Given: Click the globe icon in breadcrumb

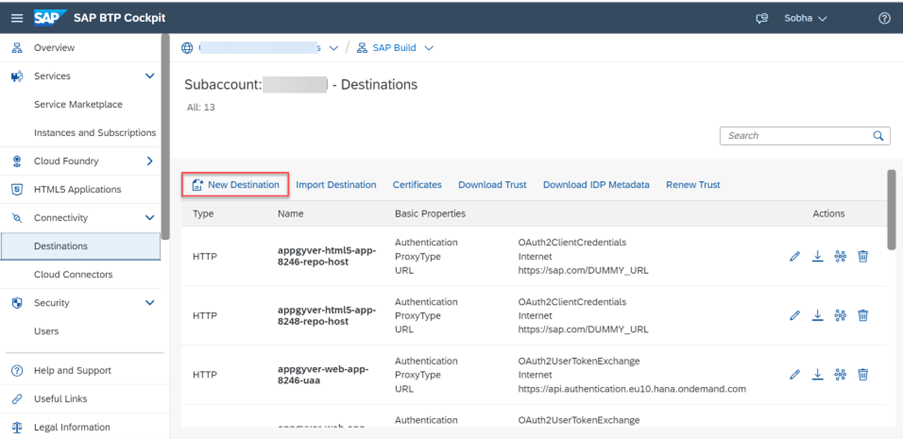Looking at the screenshot, I should [187, 48].
